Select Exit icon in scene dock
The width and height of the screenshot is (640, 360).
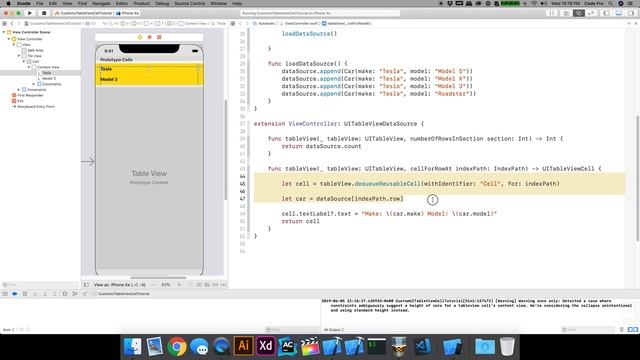[159, 37]
